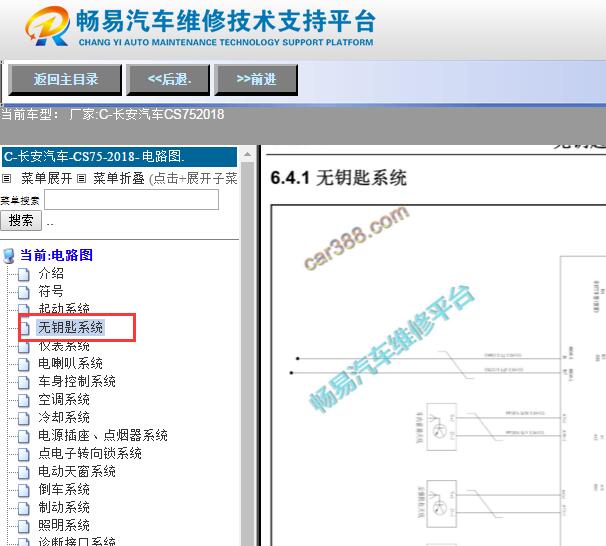Image resolution: width=606 pixels, height=546 pixels.
Task: Open the 当前:电路图 root node
Action: (56, 255)
